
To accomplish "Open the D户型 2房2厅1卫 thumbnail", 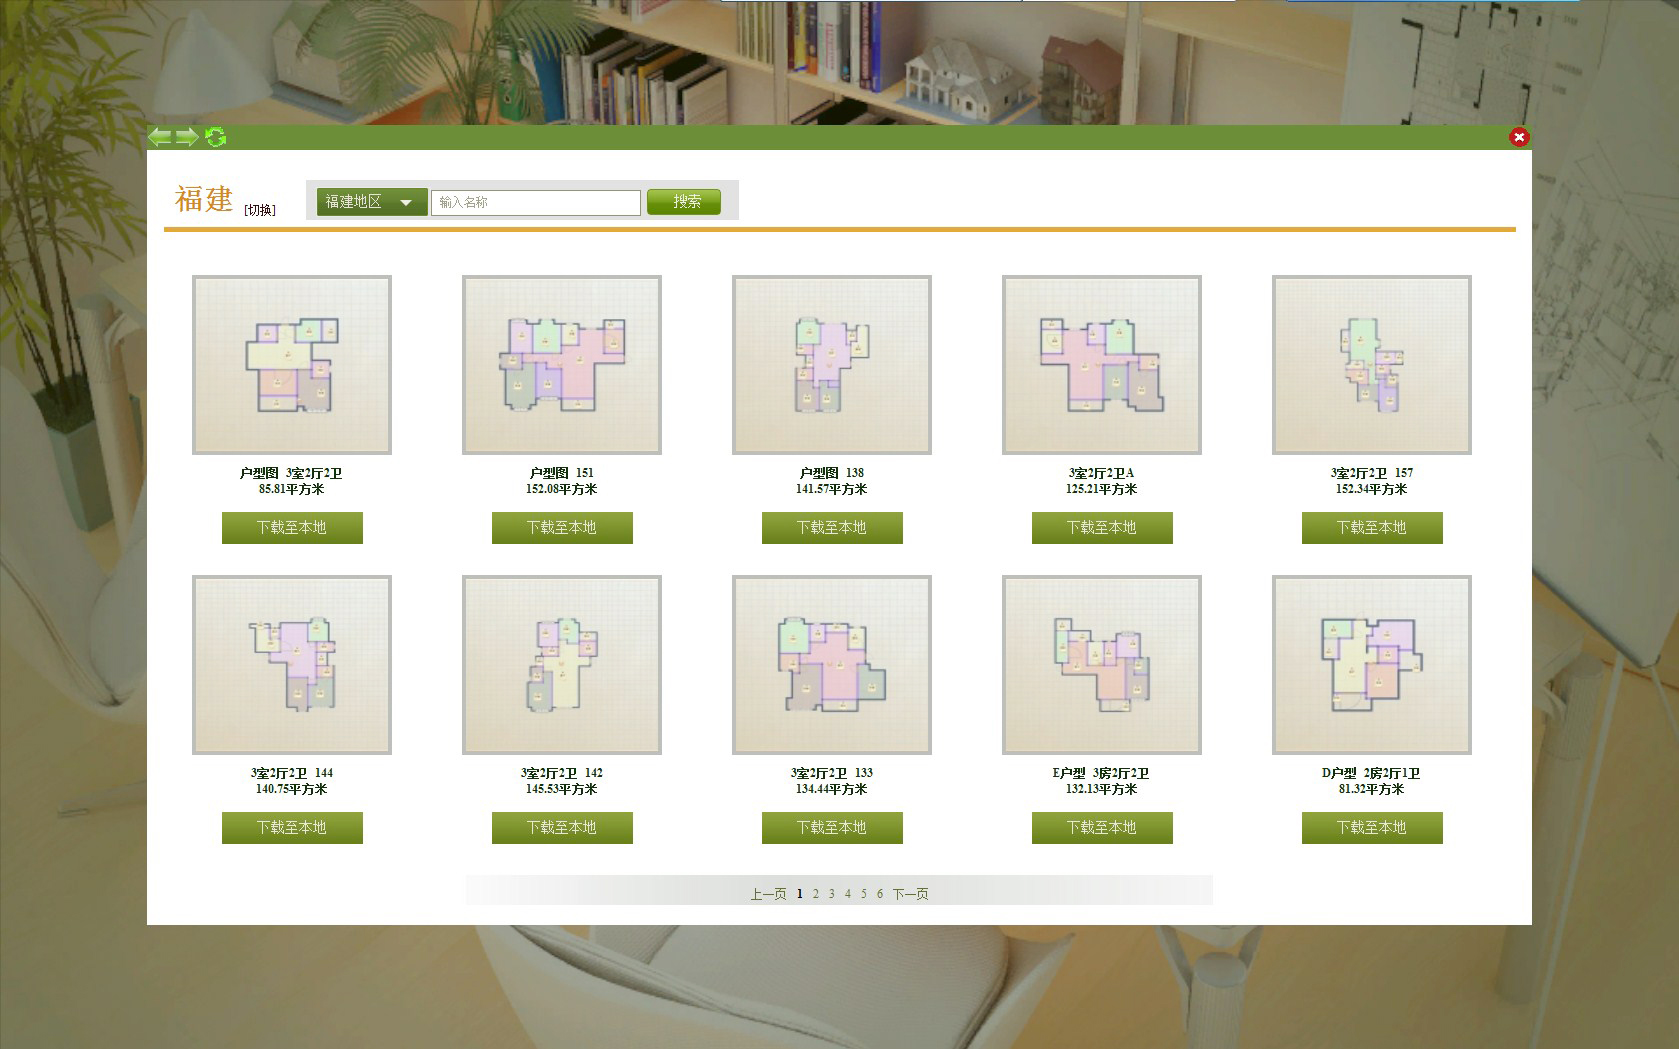I will (x=1372, y=665).
